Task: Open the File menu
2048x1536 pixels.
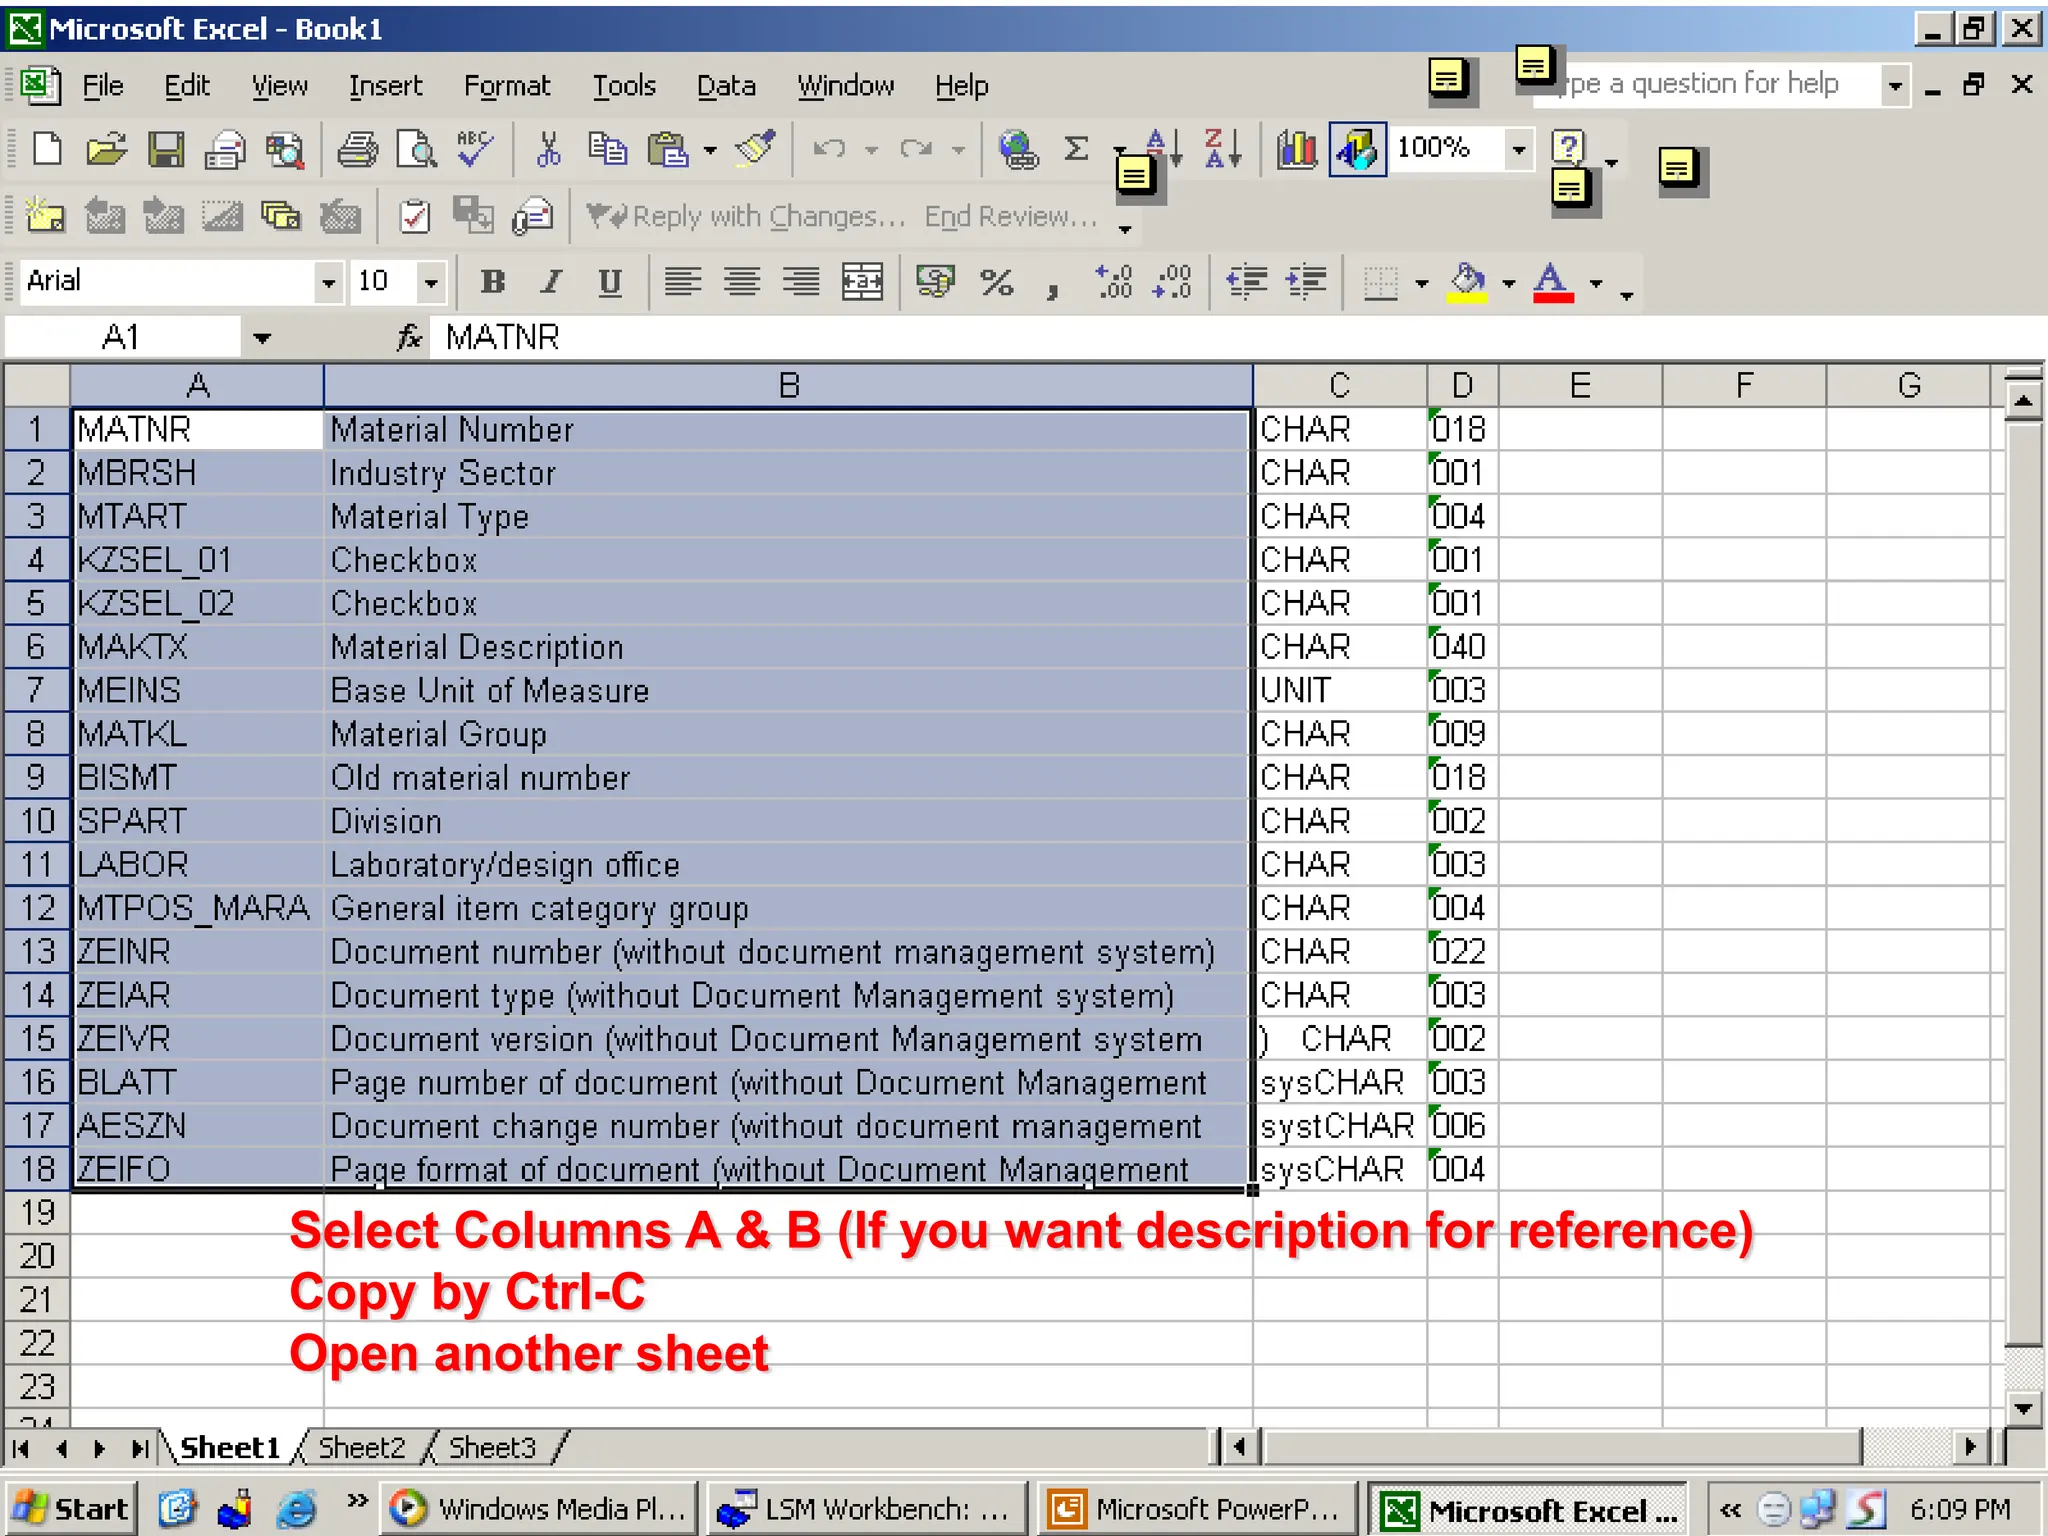Action: [102, 86]
